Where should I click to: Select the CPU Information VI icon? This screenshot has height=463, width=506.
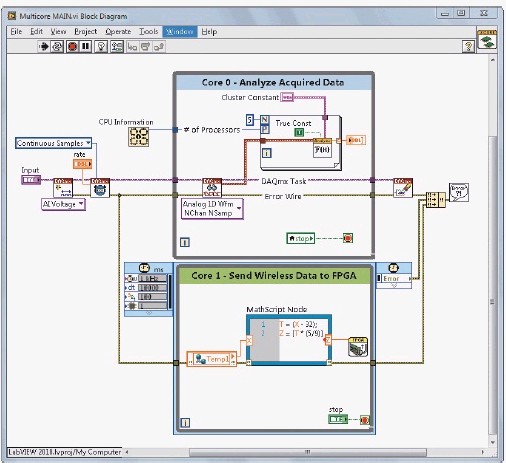point(139,137)
